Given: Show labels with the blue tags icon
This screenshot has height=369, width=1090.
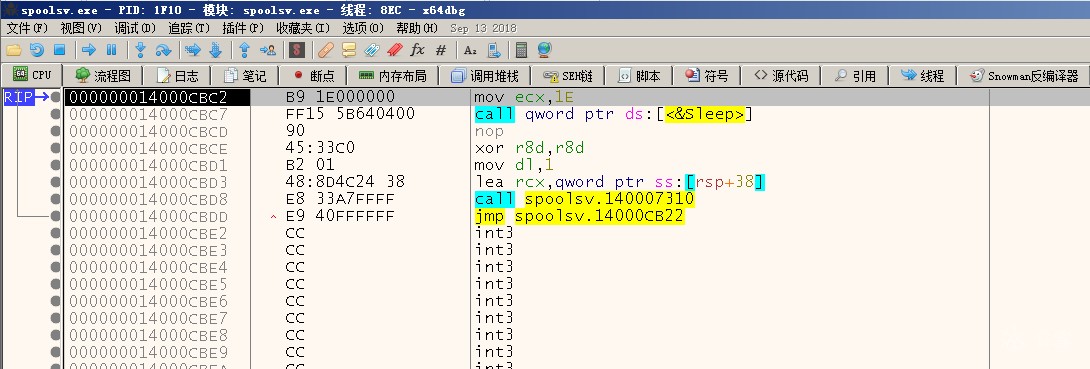Looking at the screenshot, I should pyautogui.click(x=371, y=50).
